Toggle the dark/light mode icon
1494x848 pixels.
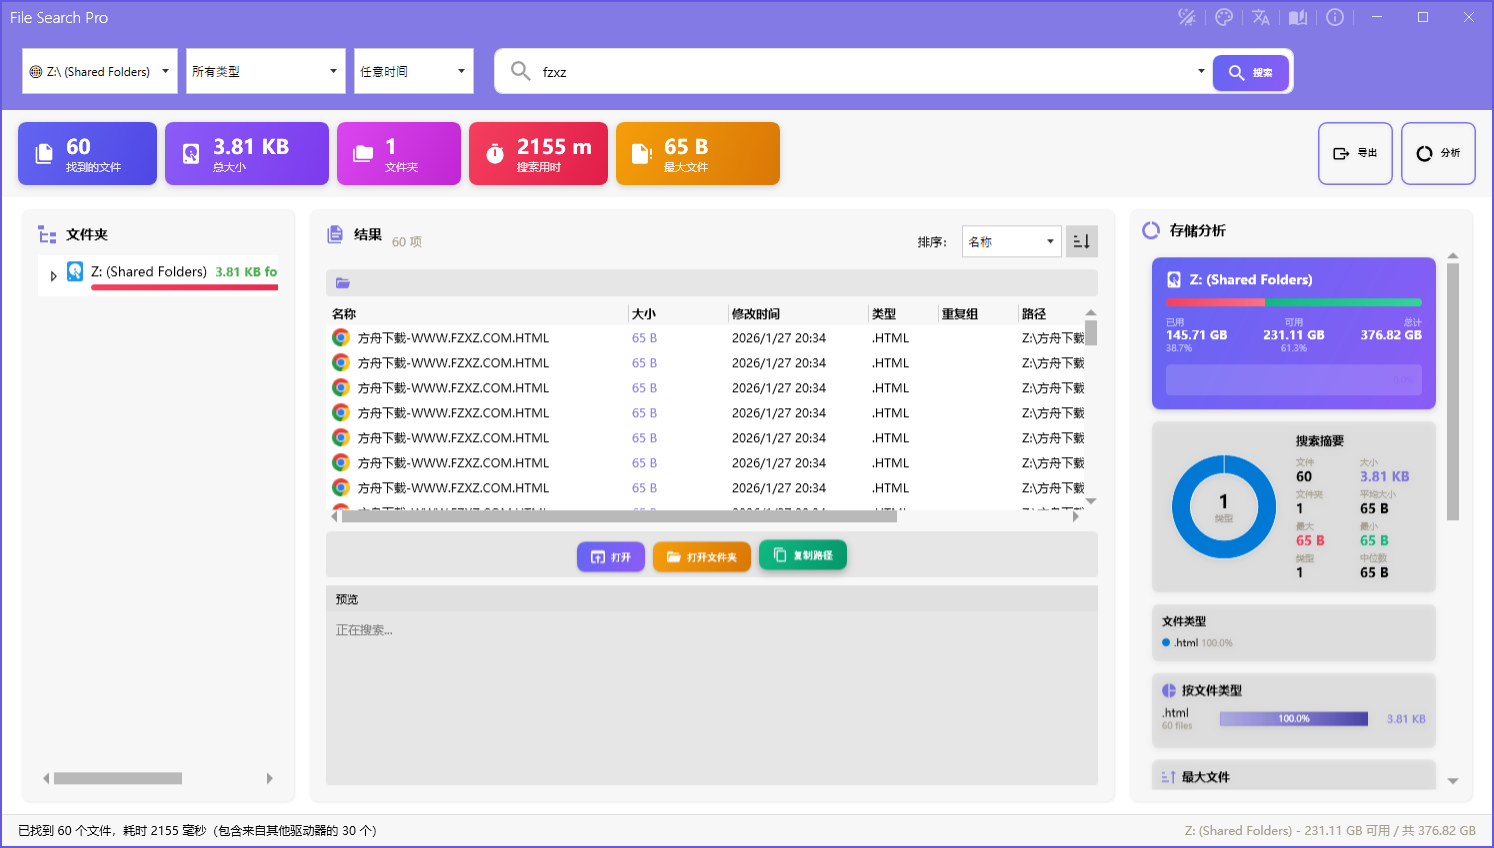(x=1187, y=17)
